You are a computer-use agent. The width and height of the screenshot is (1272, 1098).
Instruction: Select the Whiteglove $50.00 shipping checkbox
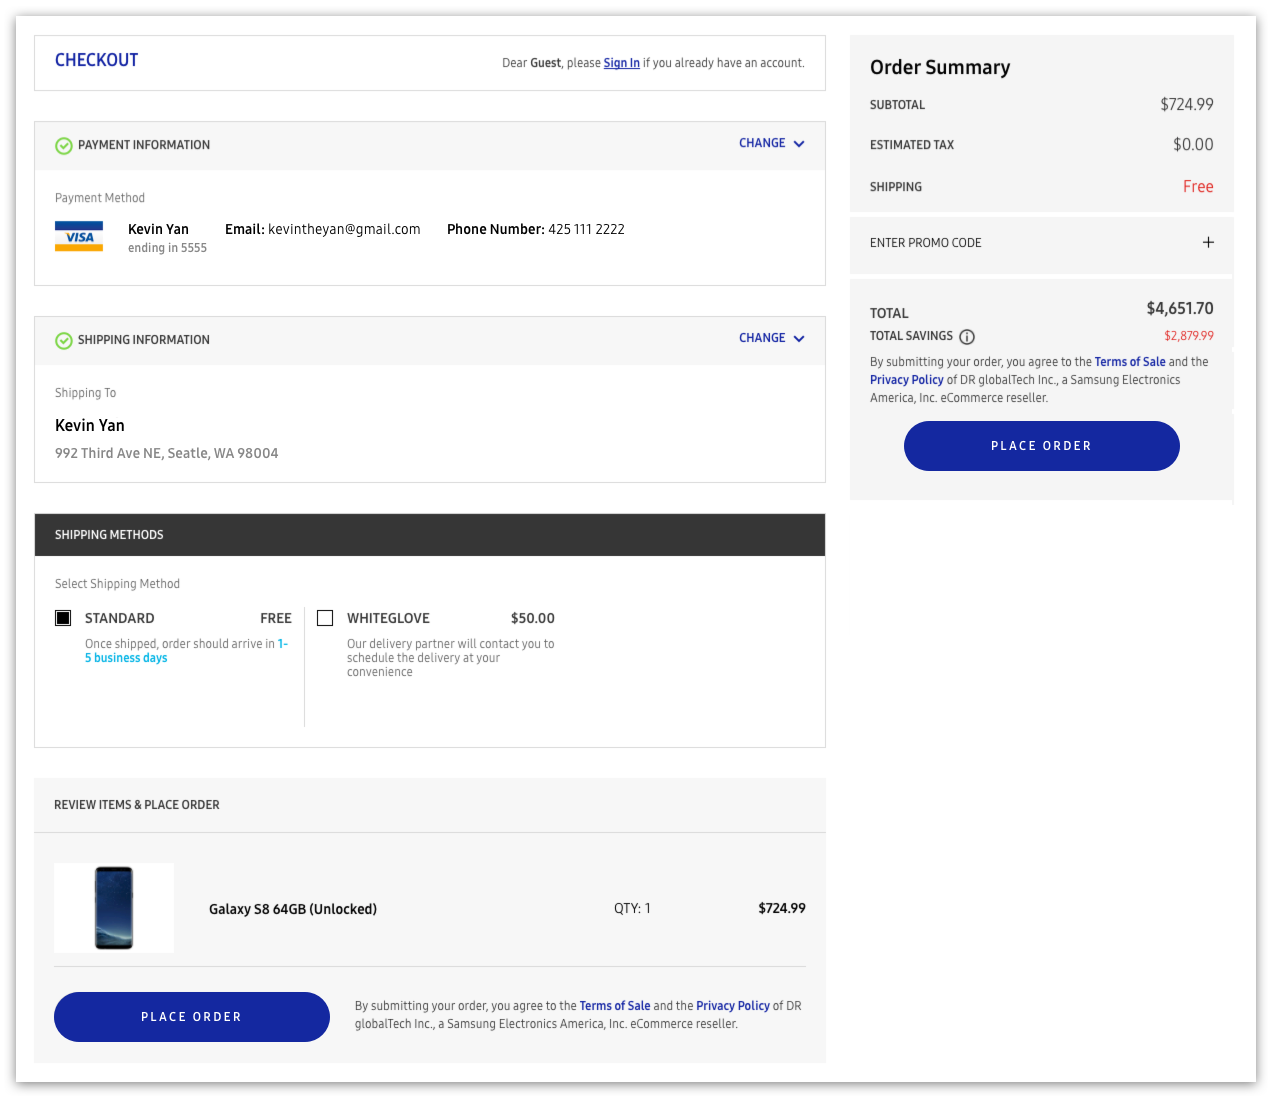coord(325,618)
